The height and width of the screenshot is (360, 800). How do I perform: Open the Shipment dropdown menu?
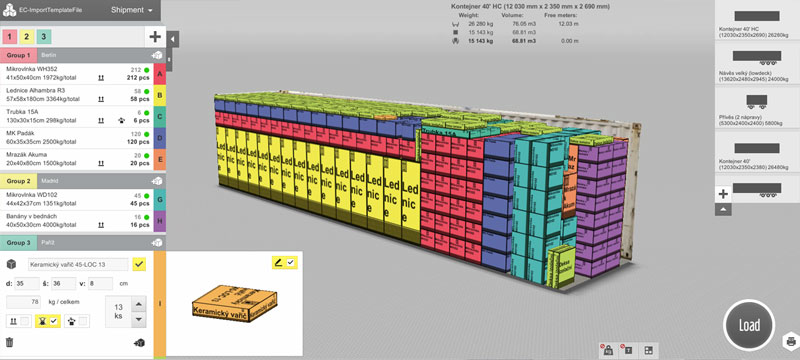(132, 10)
